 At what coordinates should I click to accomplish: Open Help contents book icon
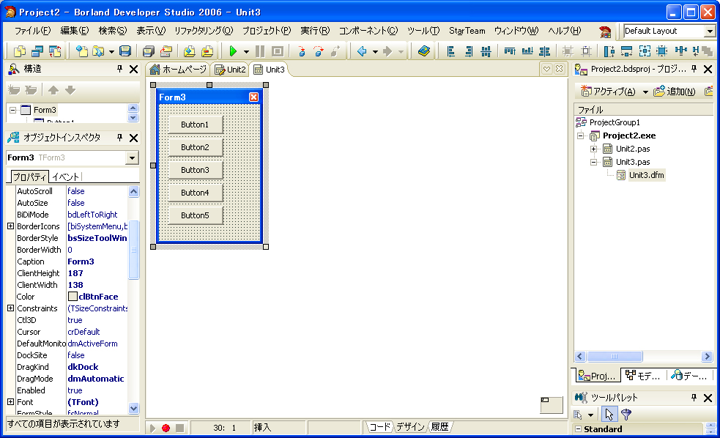click(x=424, y=51)
